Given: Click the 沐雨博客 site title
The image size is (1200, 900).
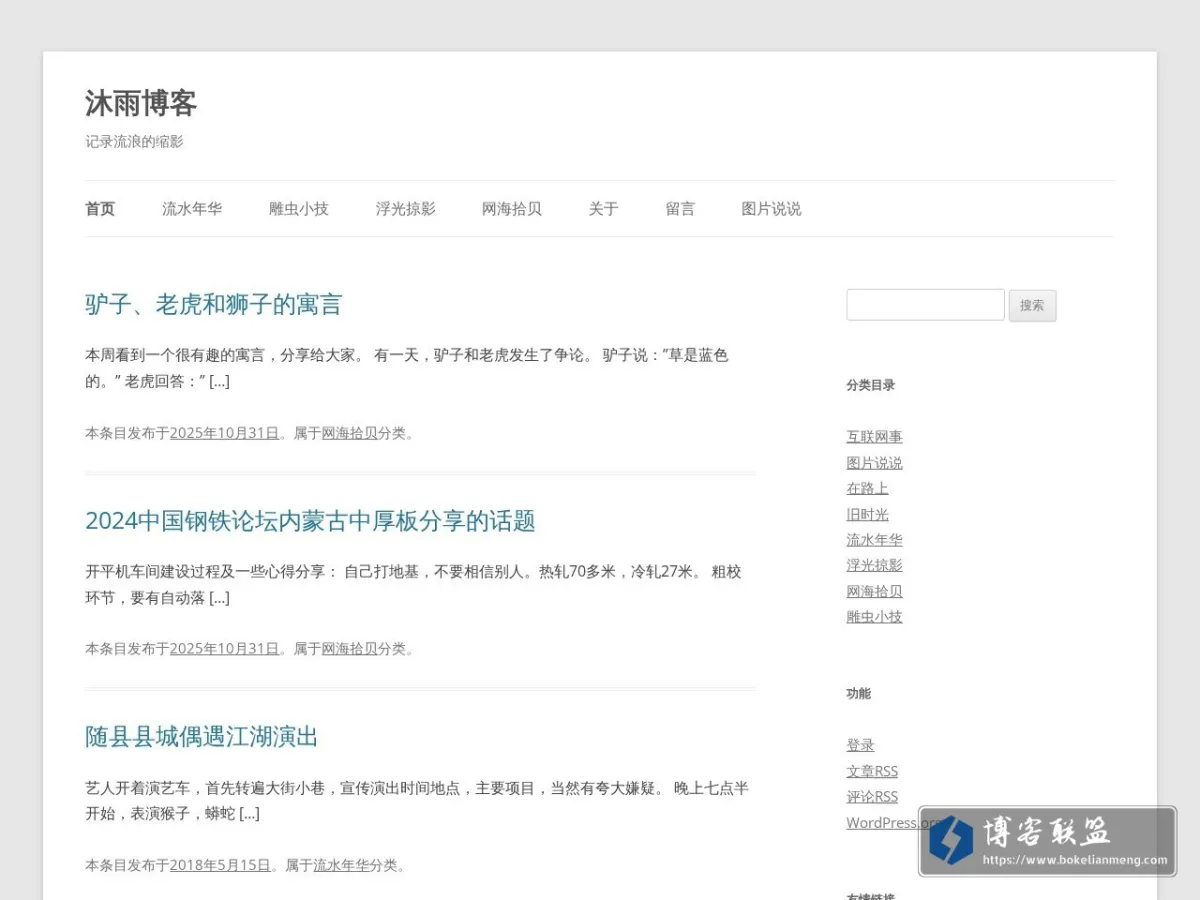Looking at the screenshot, I should pos(141,103).
